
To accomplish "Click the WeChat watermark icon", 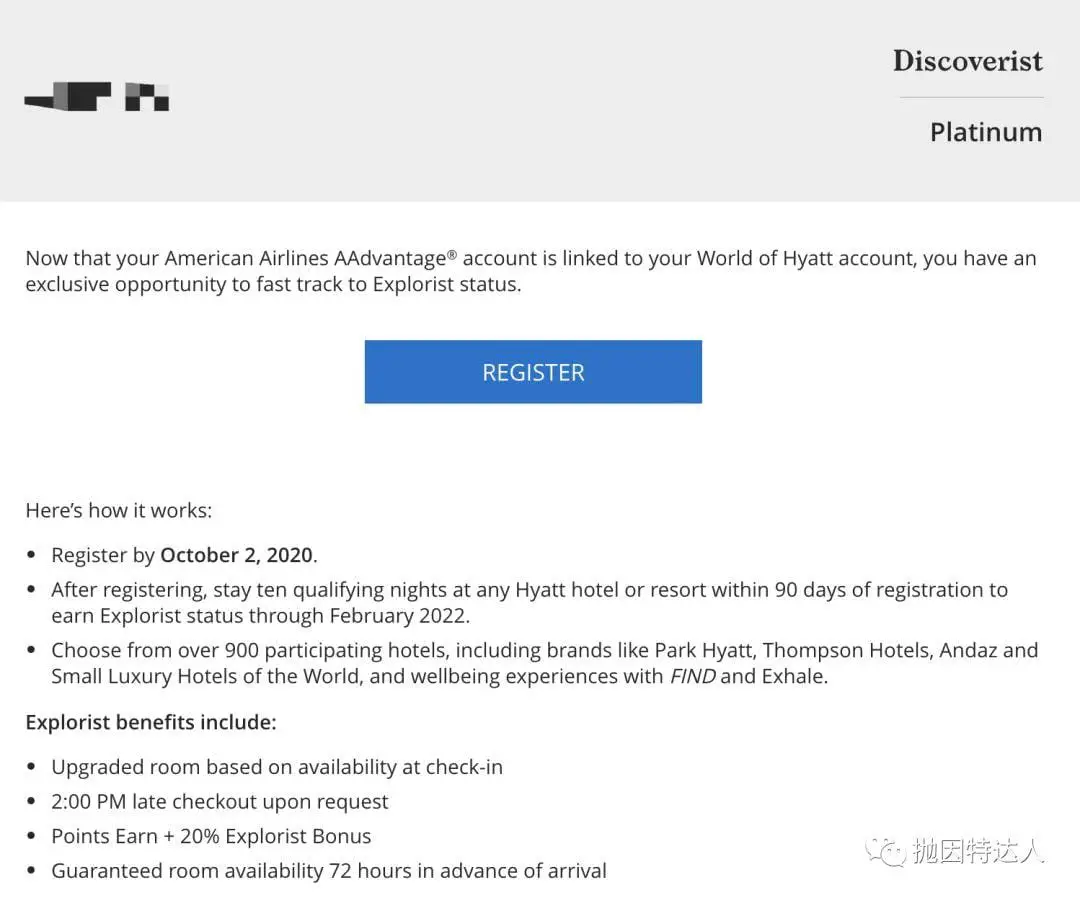I will (885, 853).
